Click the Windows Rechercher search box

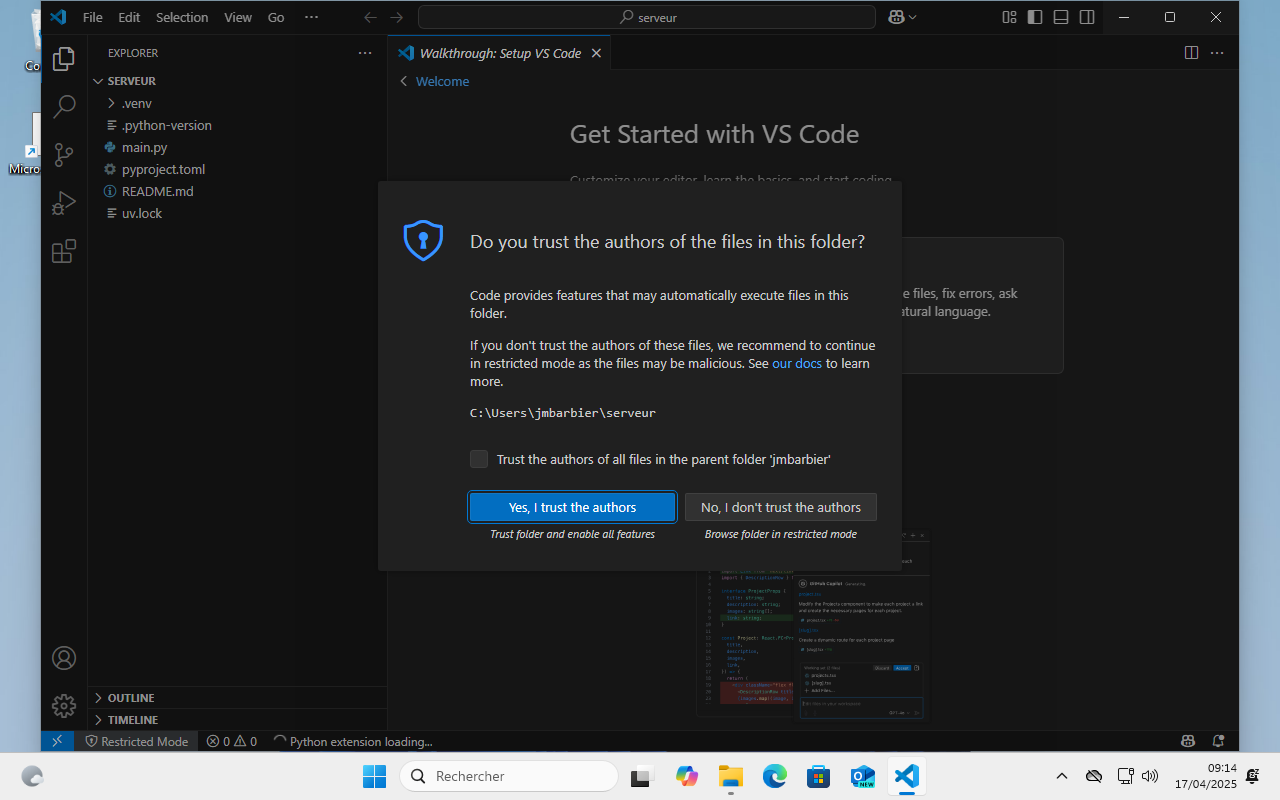click(509, 776)
